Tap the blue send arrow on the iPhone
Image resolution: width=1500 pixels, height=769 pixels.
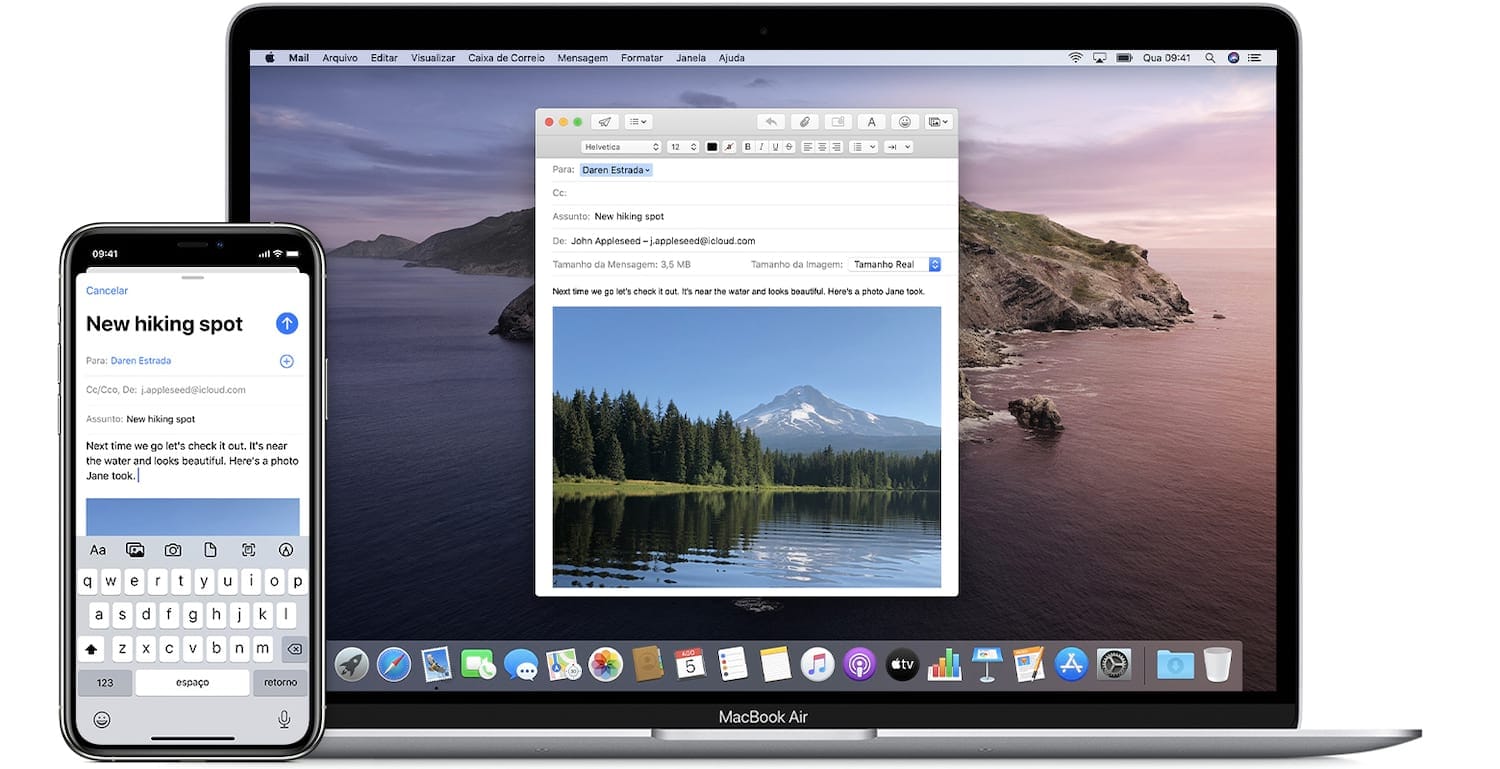click(x=287, y=323)
